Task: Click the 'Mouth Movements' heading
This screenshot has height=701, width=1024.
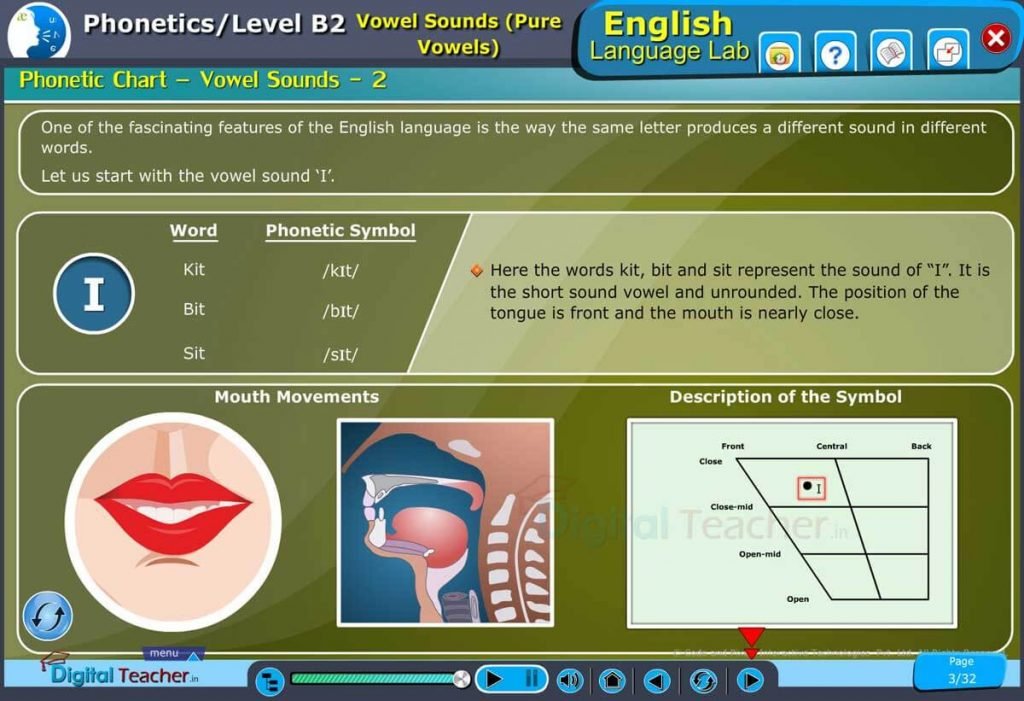Action: click(296, 397)
